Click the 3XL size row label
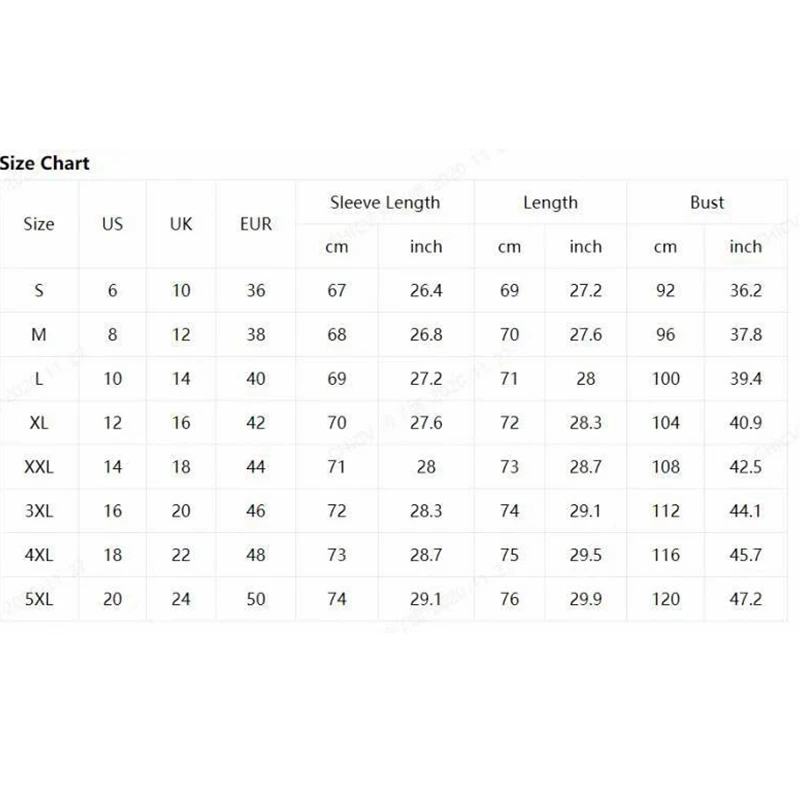 click(x=38, y=511)
